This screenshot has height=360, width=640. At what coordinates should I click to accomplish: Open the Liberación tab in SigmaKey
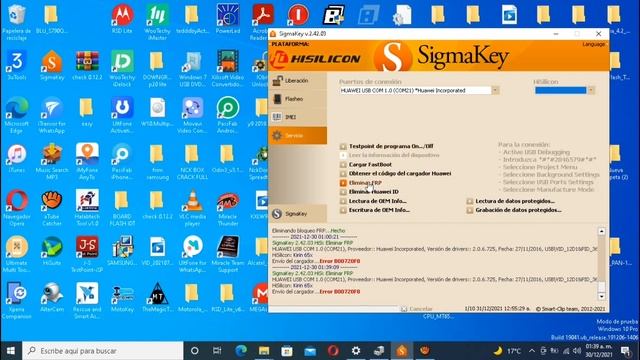[297, 81]
